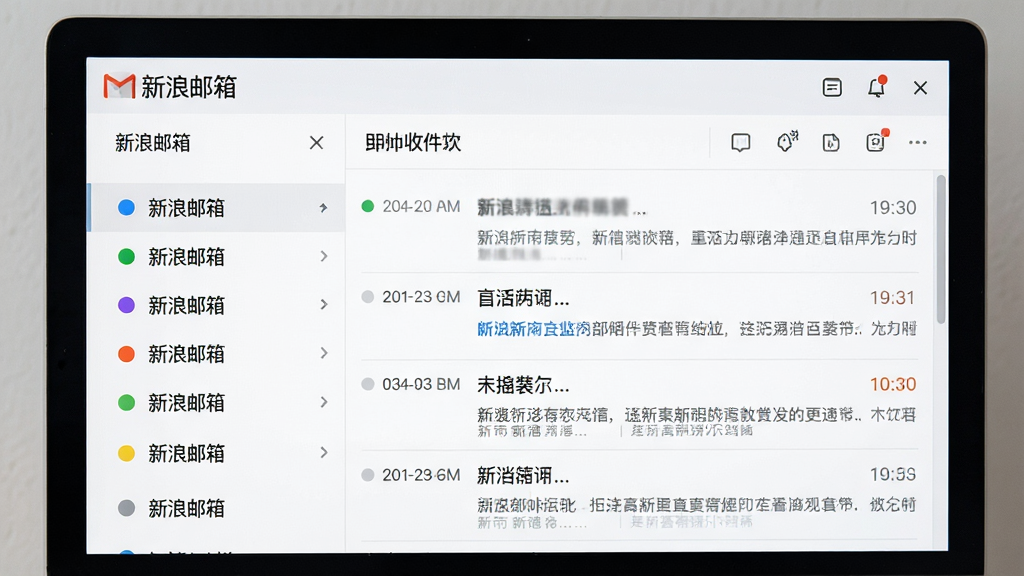Toggle green status dot of the 19:30 email
1024x576 pixels.
(368, 206)
